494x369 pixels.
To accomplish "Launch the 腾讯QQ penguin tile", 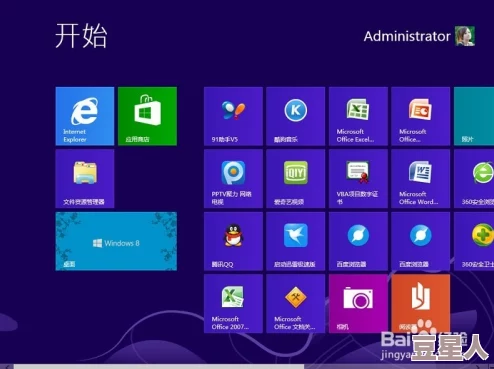I will tap(233, 241).
